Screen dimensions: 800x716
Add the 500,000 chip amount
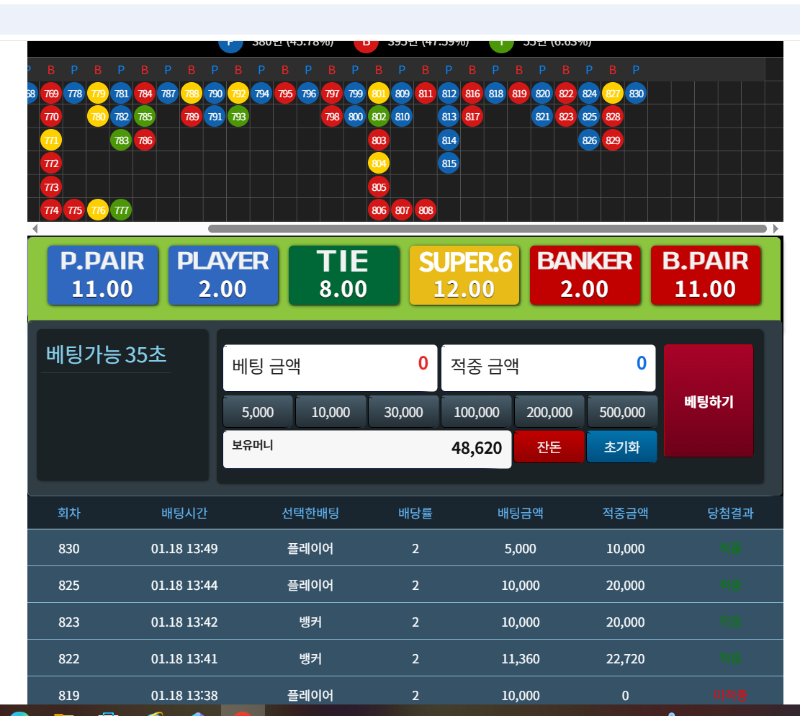[x=622, y=412]
